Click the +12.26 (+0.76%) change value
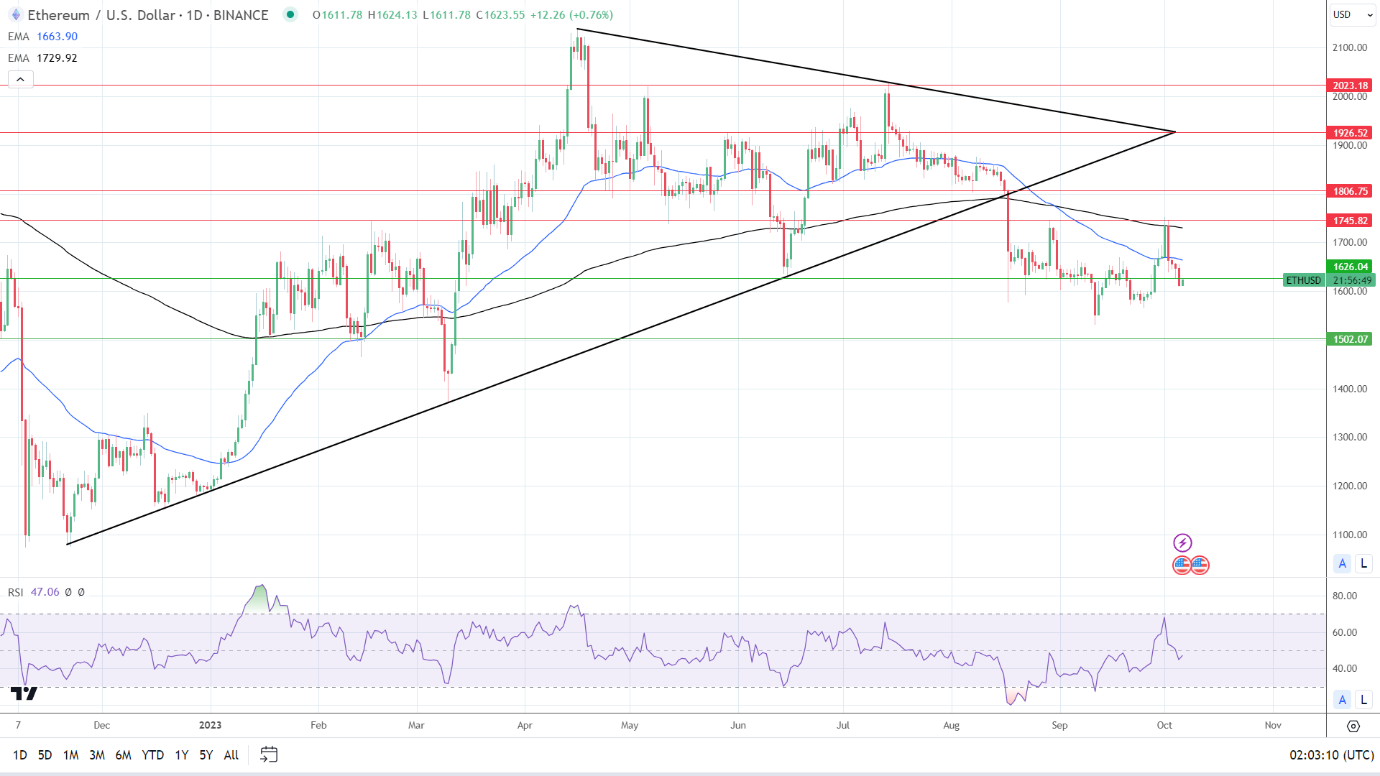 573,15
